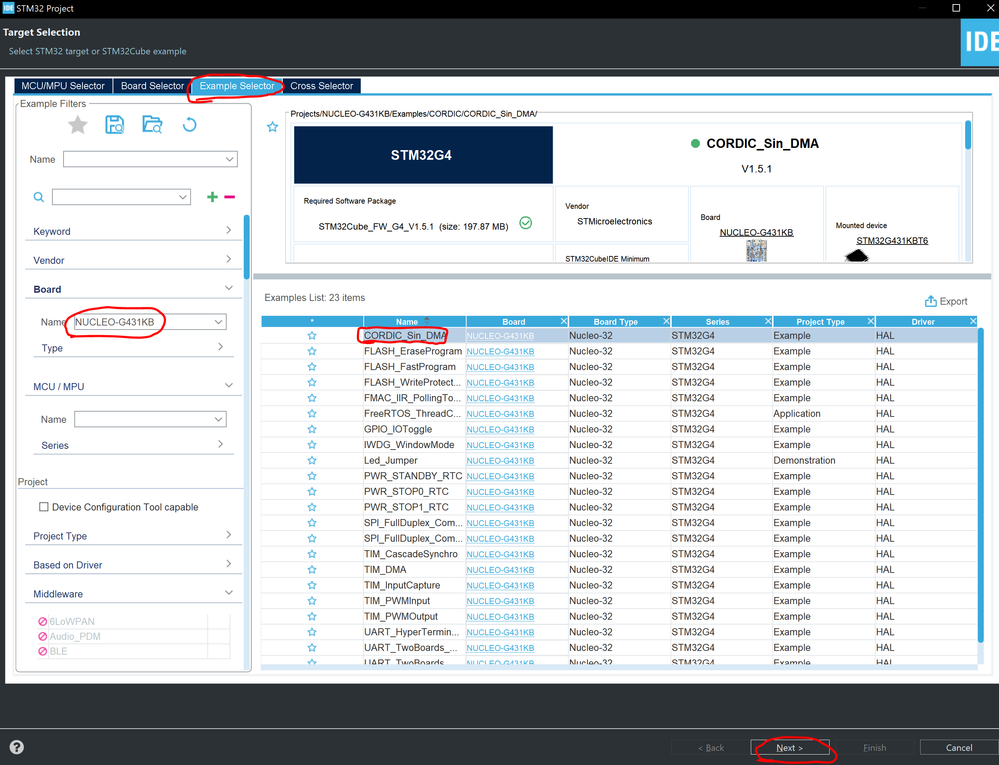Export the examples list
Image resolution: width=999 pixels, height=765 pixels.
(x=946, y=301)
